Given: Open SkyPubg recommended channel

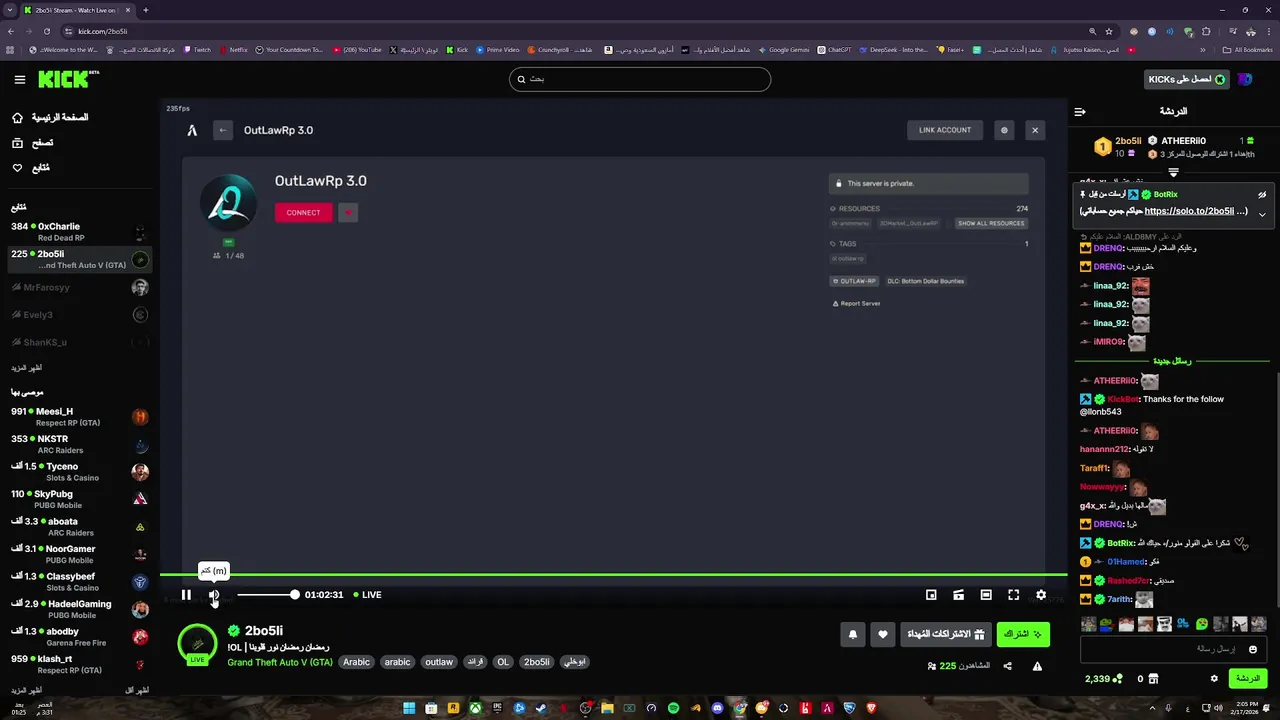Looking at the screenshot, I should point(78,499).
